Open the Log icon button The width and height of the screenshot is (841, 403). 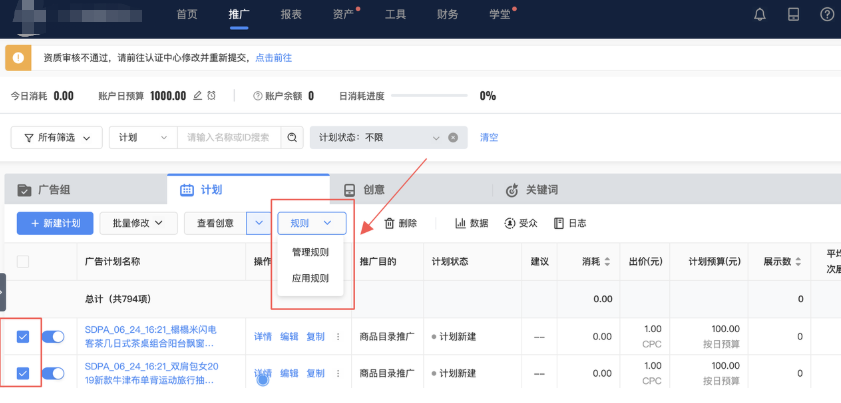click(x=570, y=223)
